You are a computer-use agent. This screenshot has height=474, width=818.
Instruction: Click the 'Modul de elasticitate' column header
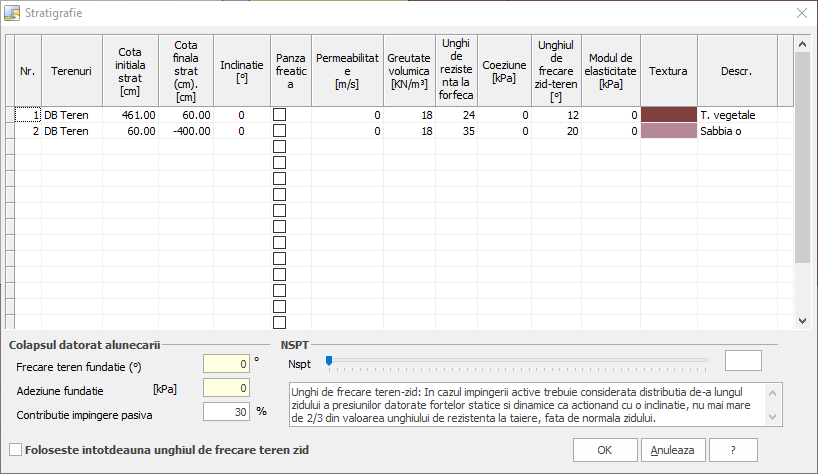point(611,71)
